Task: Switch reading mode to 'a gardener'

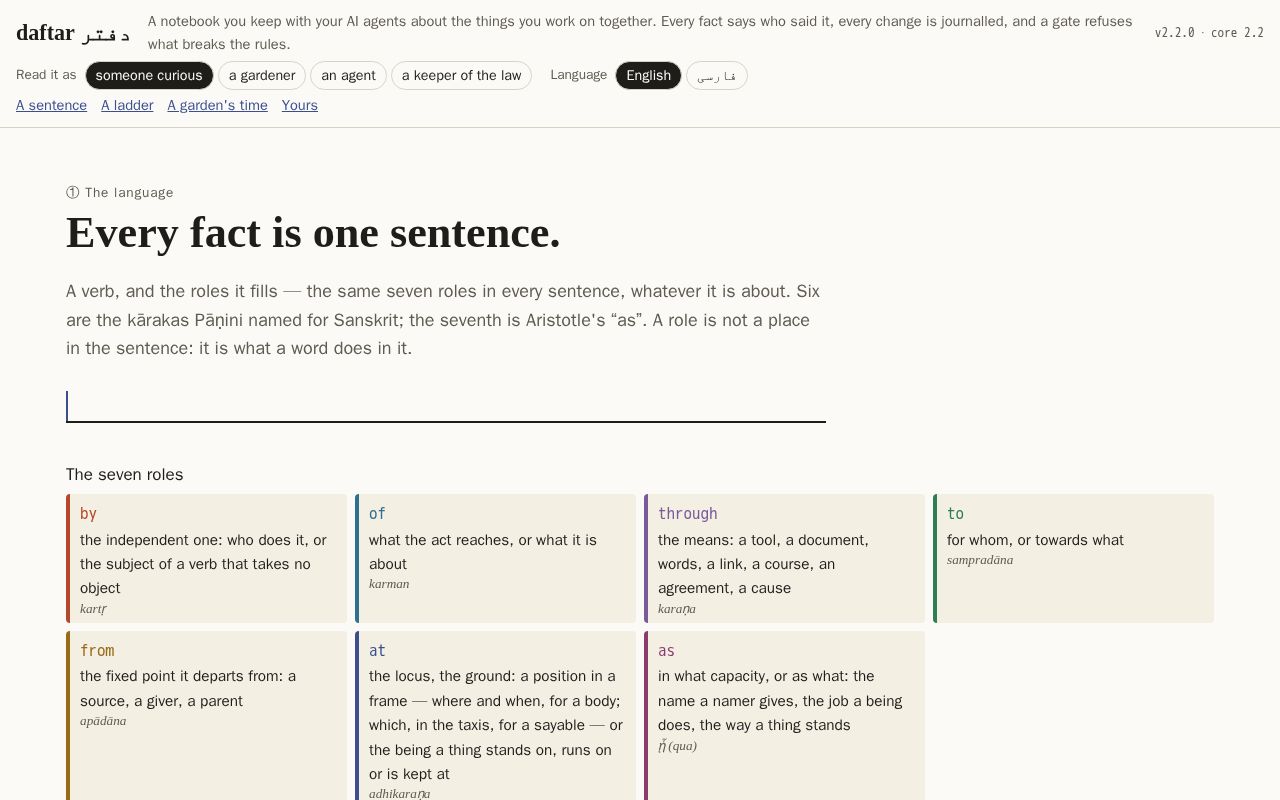Action: (x=262, y=76)
